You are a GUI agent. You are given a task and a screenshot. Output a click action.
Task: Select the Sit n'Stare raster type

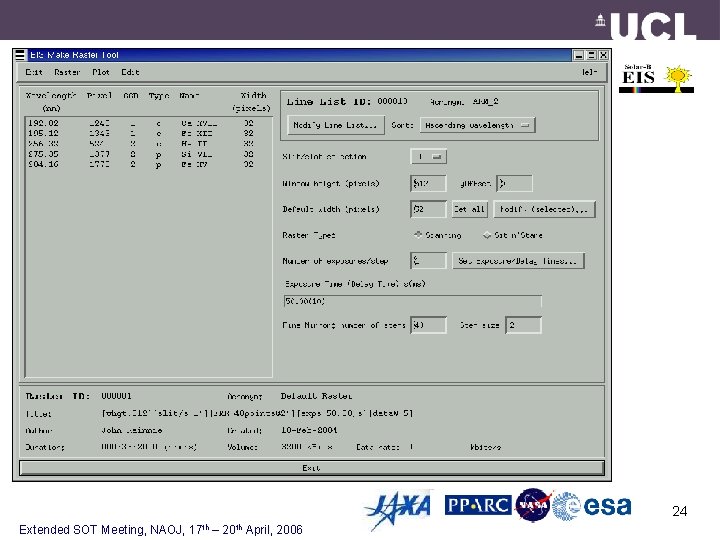513,235
